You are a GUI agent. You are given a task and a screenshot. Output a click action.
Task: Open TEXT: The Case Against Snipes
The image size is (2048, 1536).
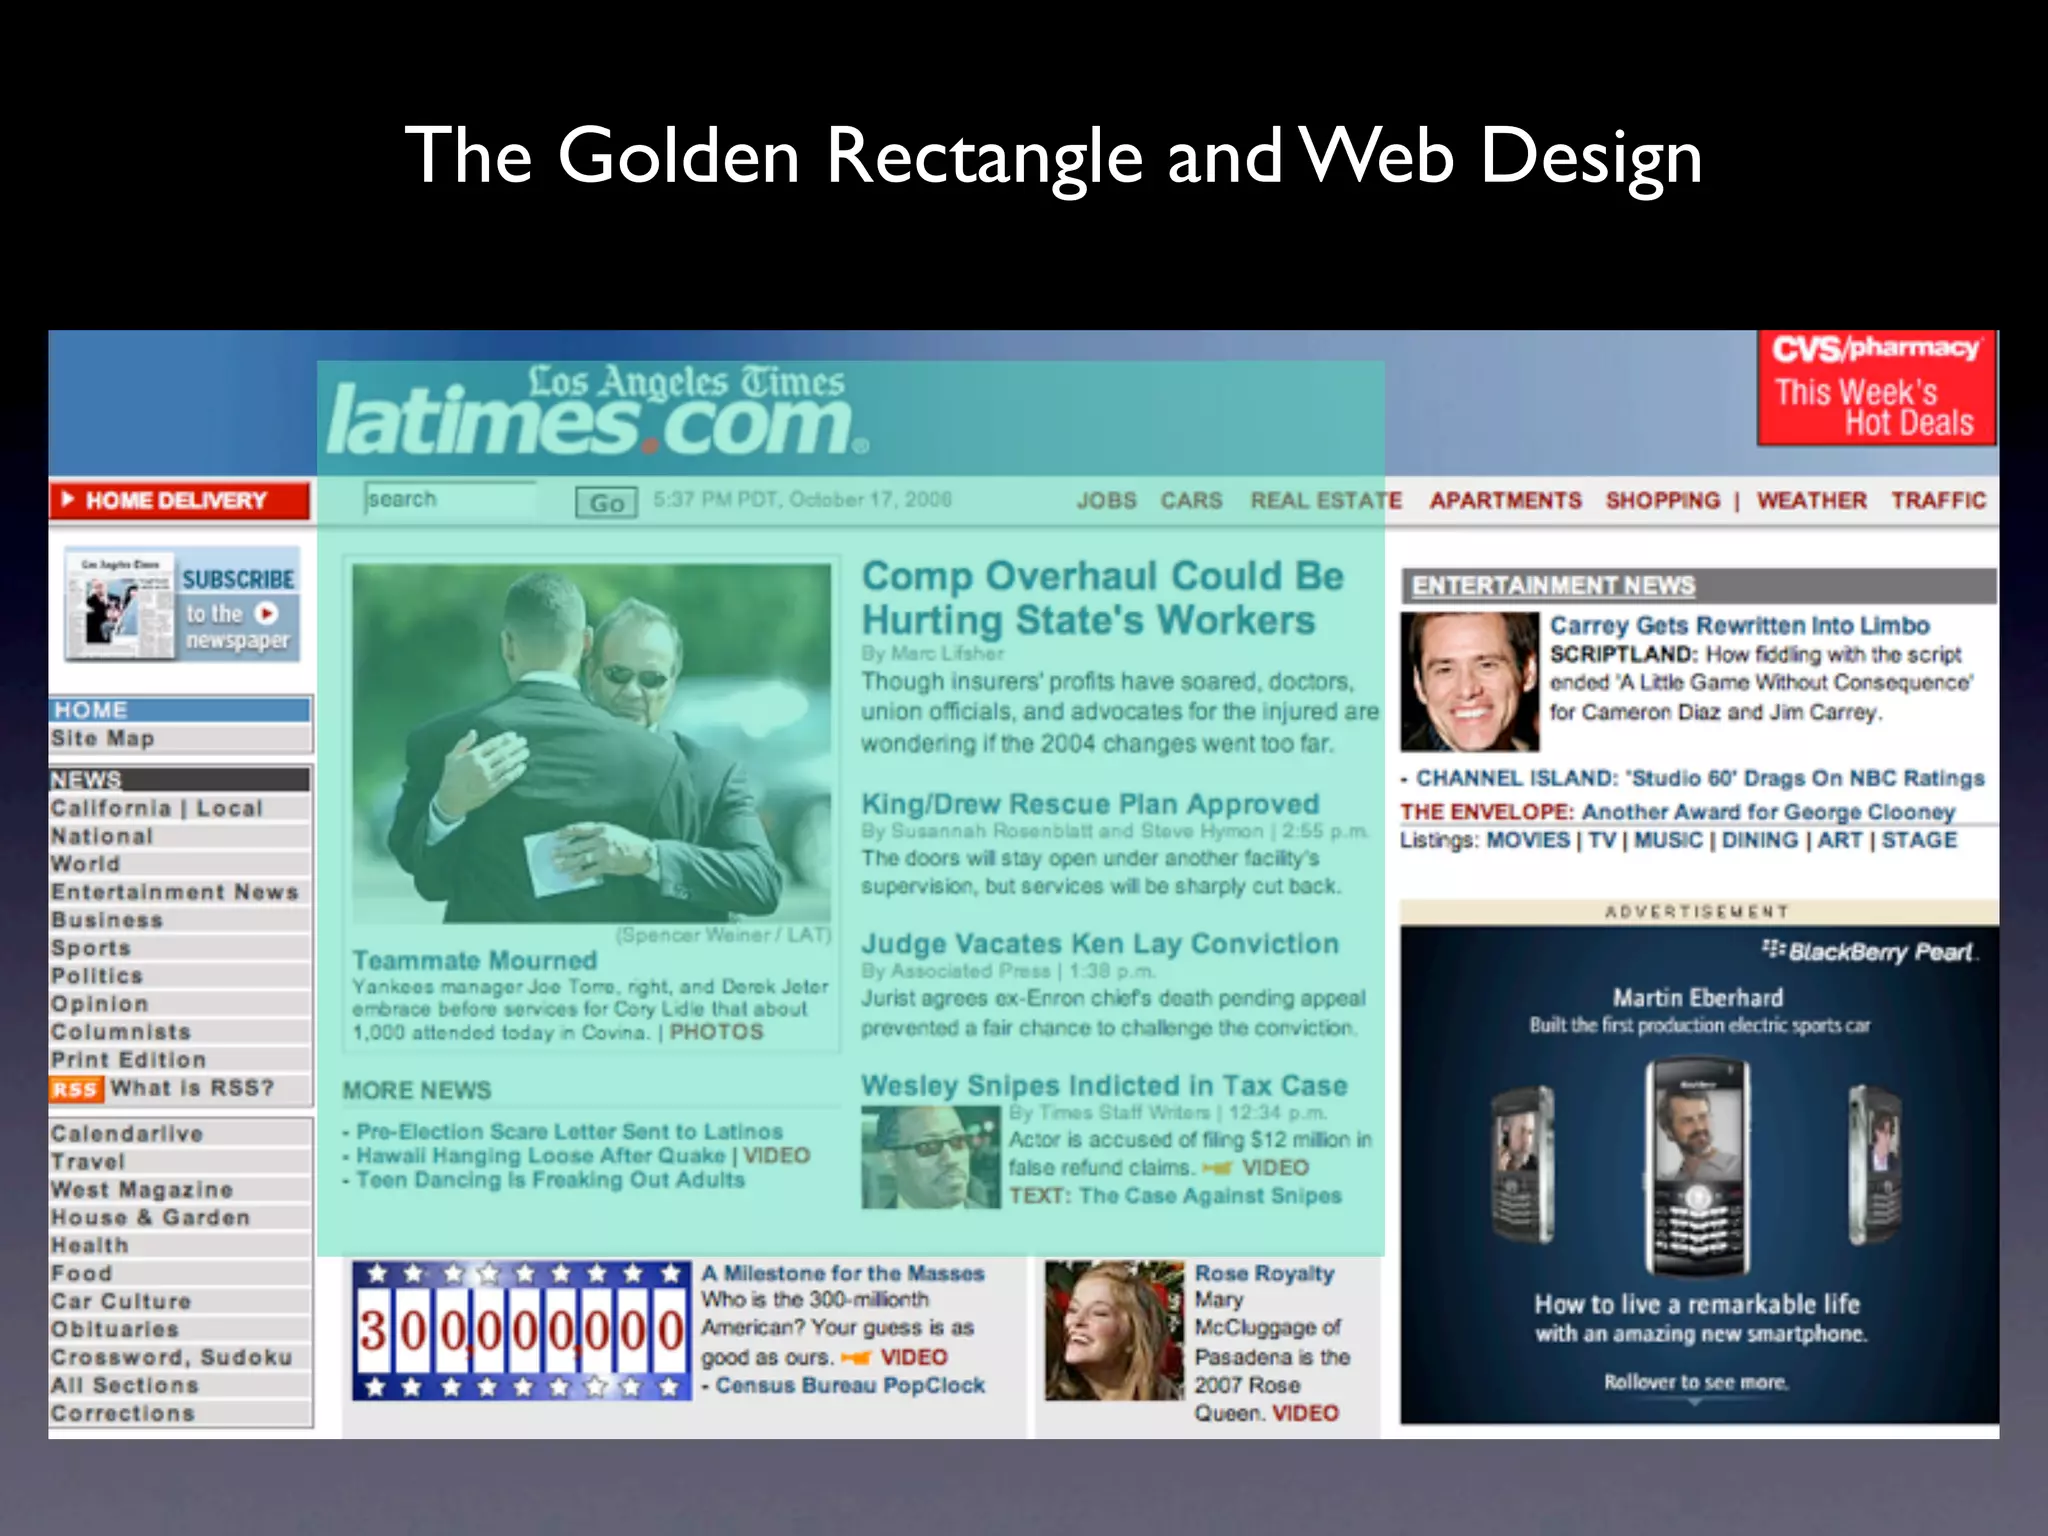[x=1175, y=1196]
